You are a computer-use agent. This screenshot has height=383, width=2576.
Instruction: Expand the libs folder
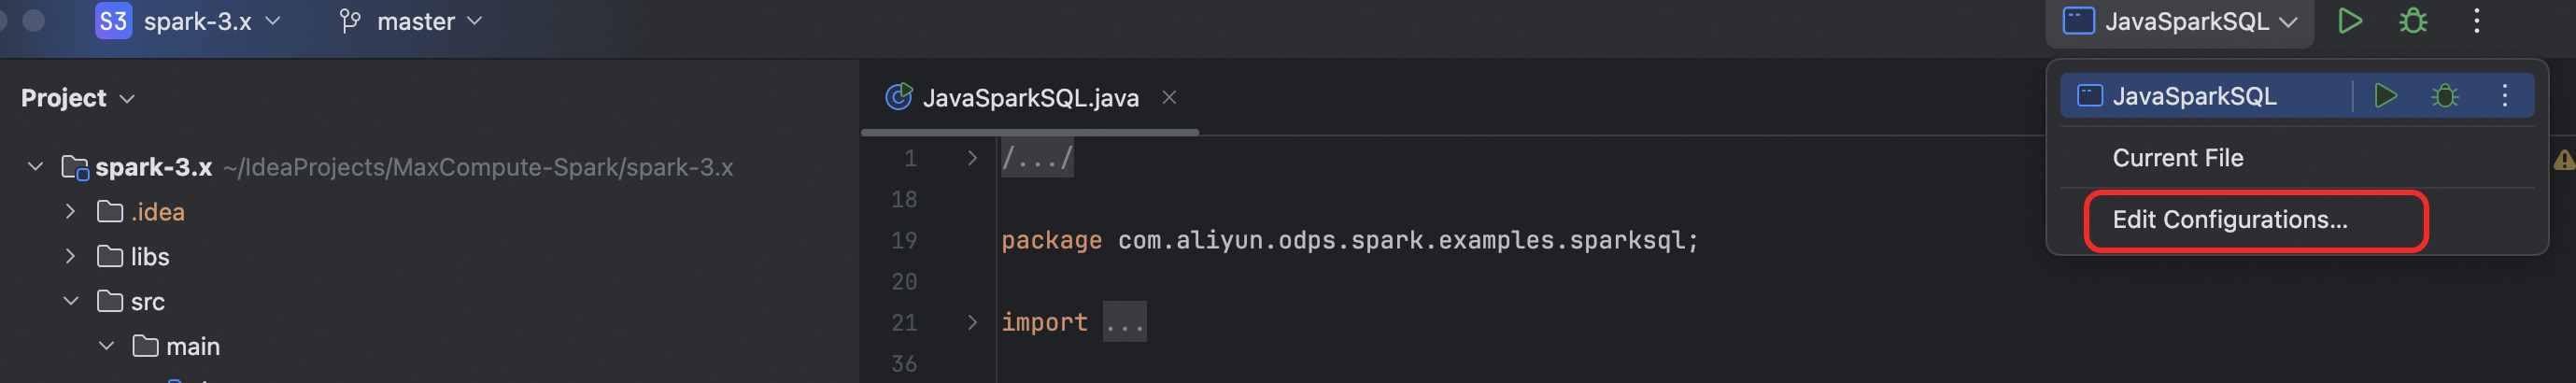(70, 256)
